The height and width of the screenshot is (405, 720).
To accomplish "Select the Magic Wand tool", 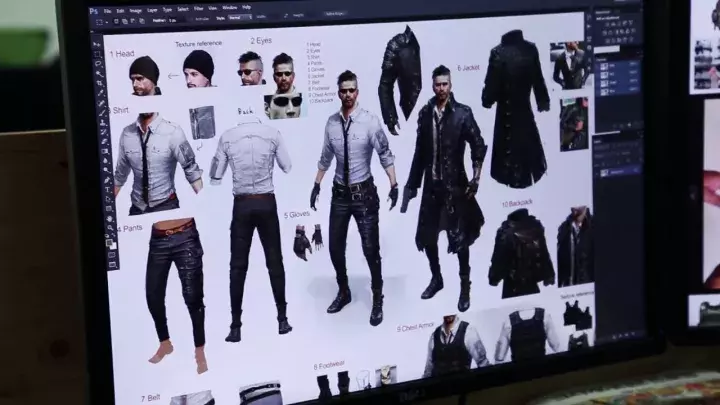I will tap(99, 73).
